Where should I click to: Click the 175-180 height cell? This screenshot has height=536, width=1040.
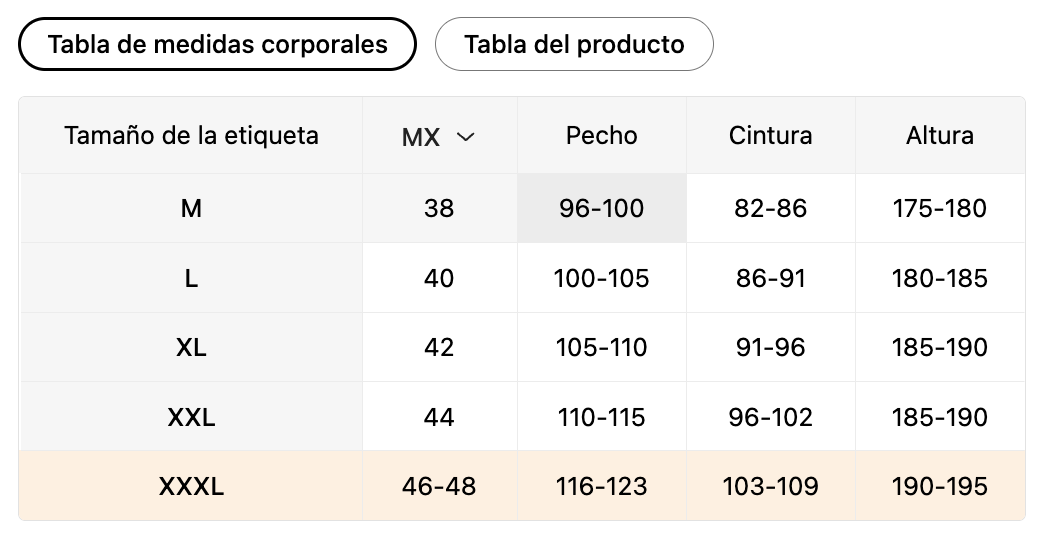[940, 208]
